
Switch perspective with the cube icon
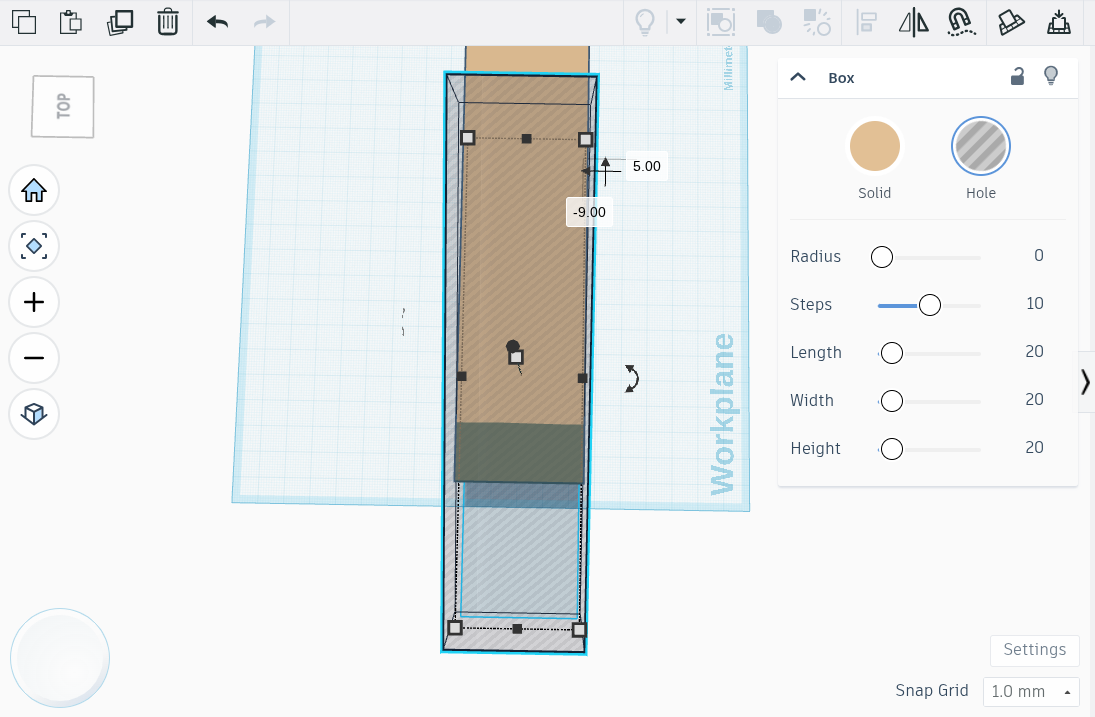click(x=34, y=414)
